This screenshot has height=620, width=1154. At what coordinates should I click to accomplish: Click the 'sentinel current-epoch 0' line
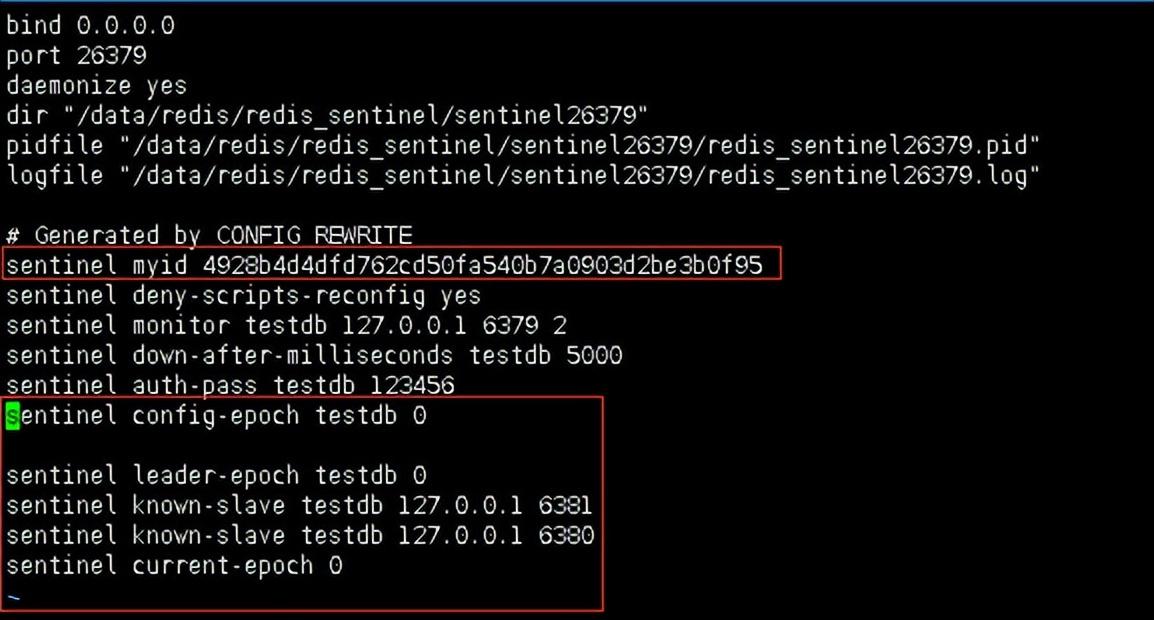pos(174,566)
